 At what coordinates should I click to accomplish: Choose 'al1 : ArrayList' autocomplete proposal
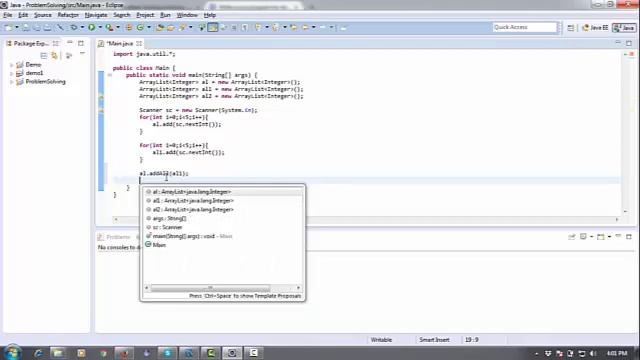point(222,201)
